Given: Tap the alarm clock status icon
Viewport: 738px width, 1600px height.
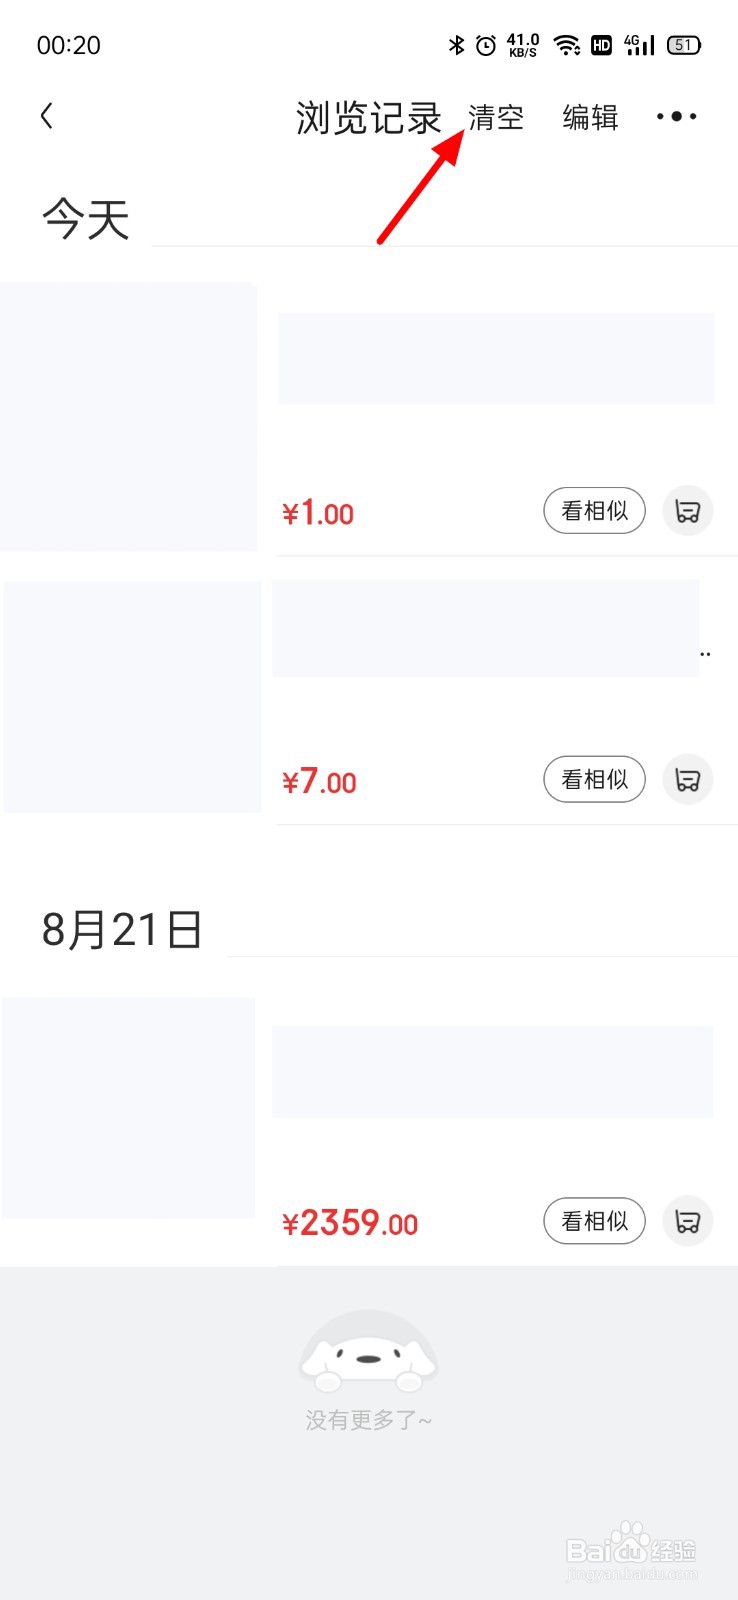Looking at the screenshot, I should pos(486,45).
